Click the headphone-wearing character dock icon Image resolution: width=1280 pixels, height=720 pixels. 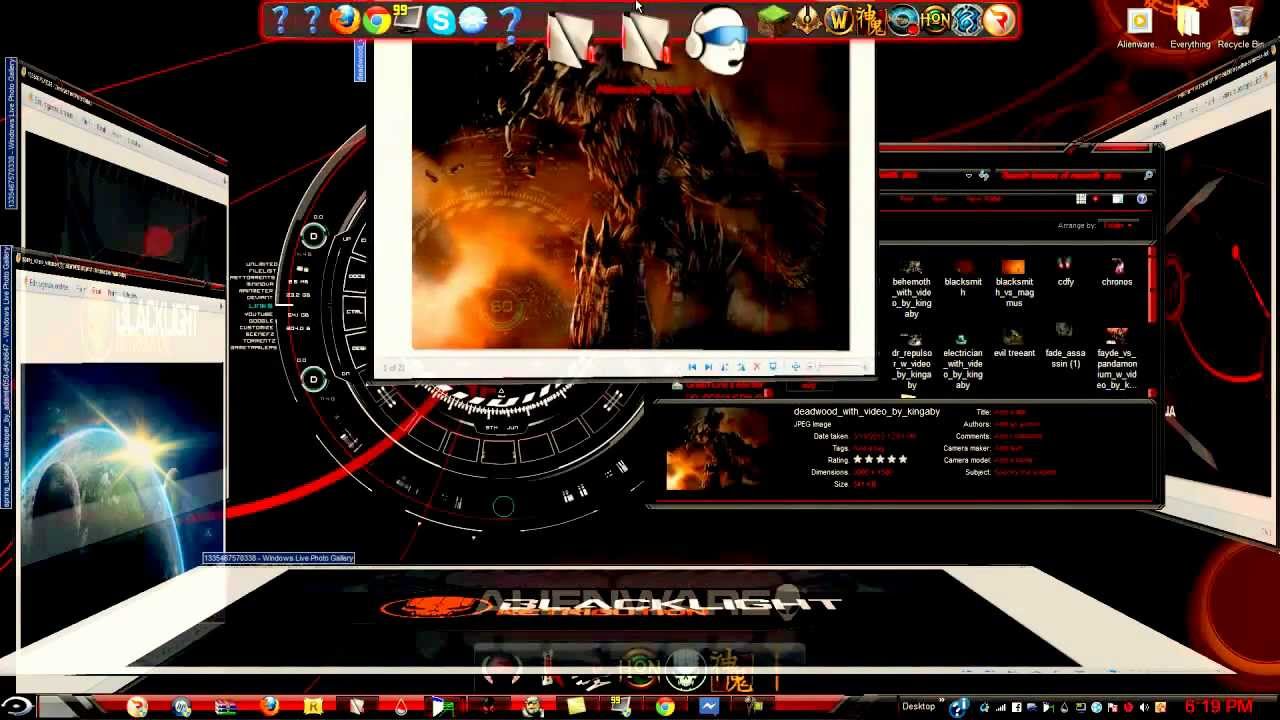tap(716, 40)
